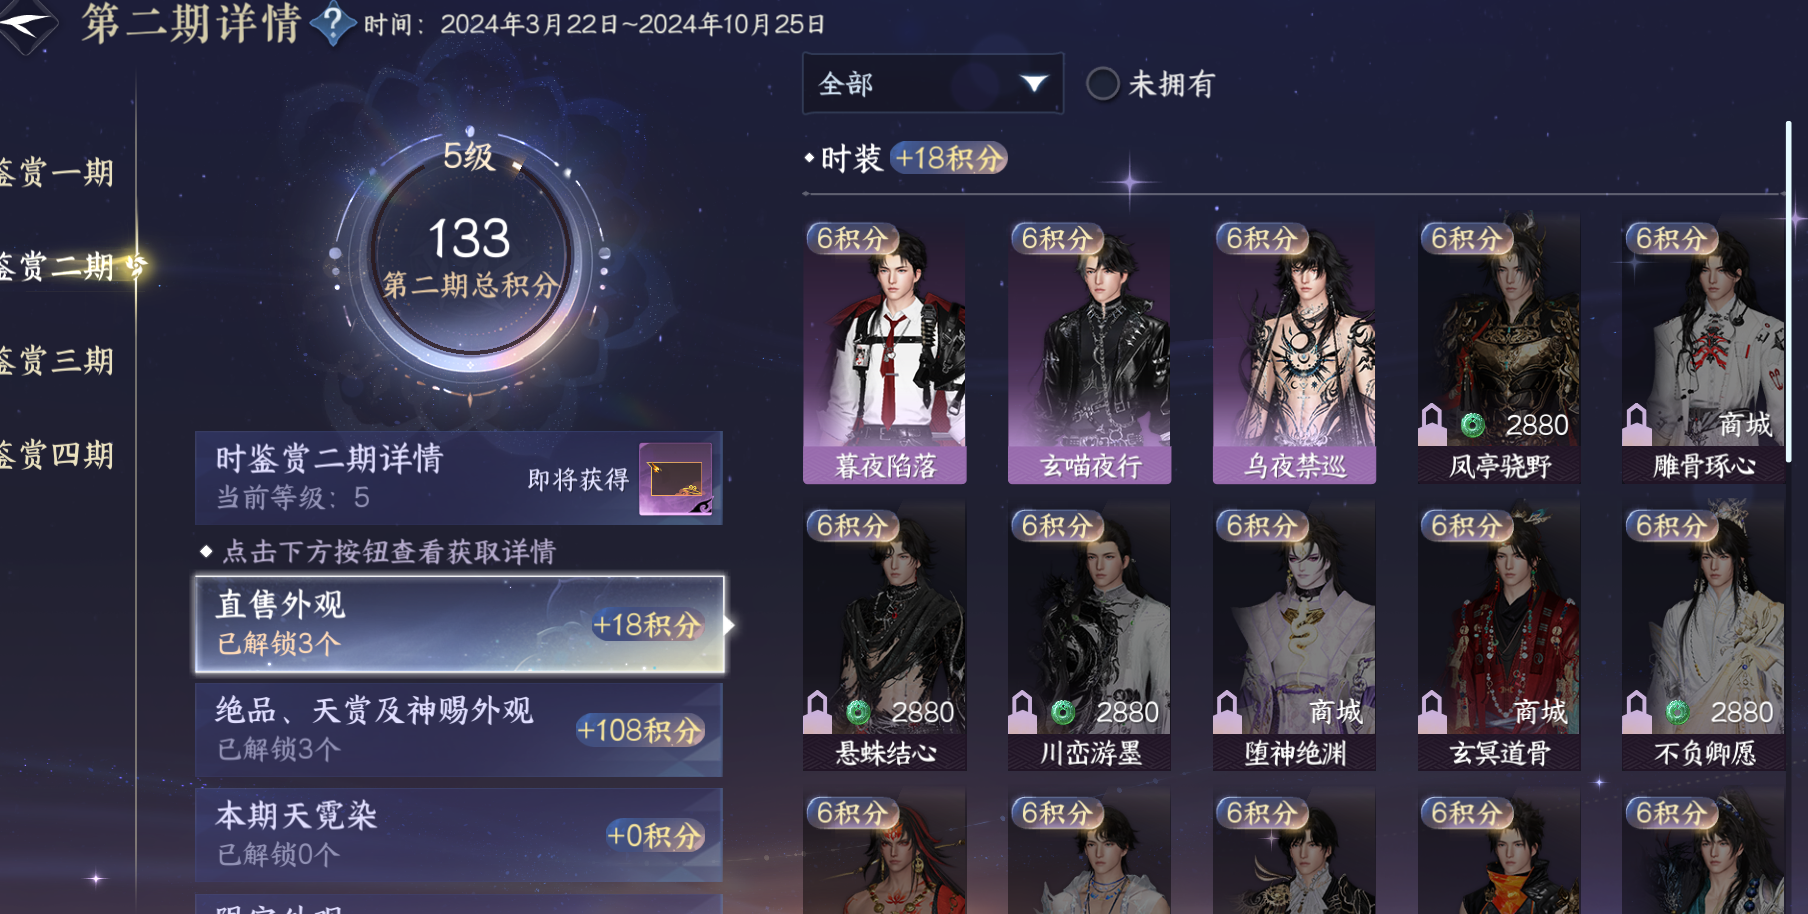Open the question mark help icon
Screen dimensions: 1808x914
point(333,24)
